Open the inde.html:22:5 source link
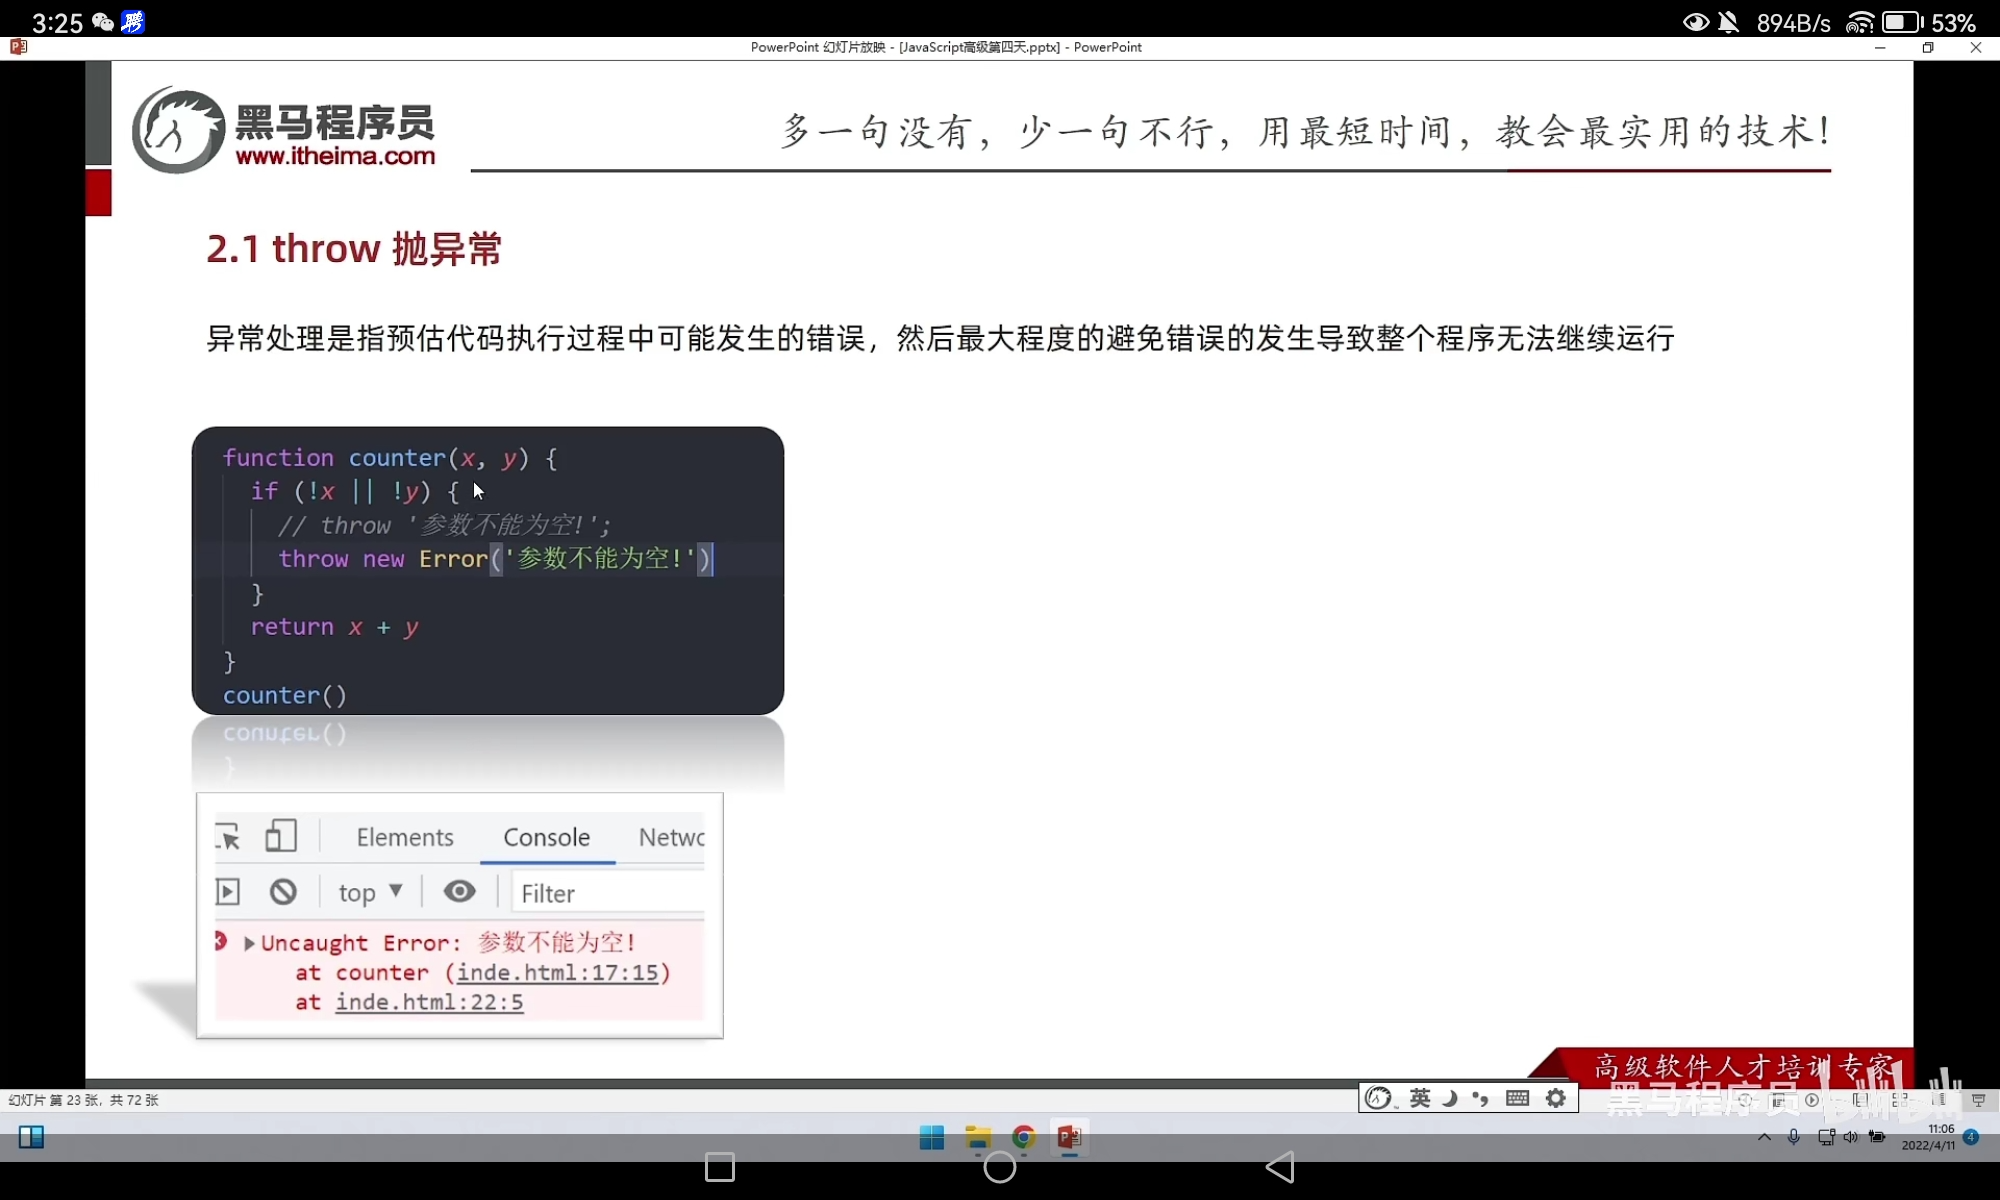The height and width of the screenshot is (1200, 2000). (429, 1002)
